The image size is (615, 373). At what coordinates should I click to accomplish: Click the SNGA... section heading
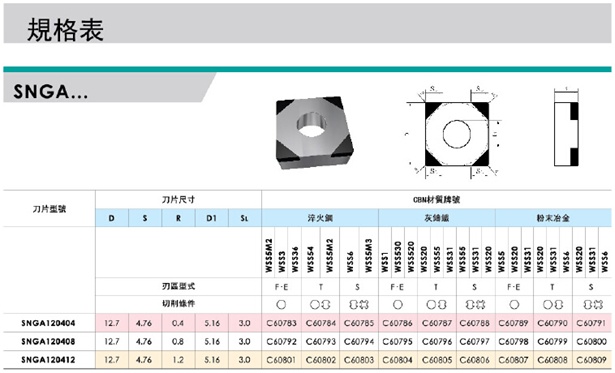pyautogui.click(x=51, y=92)
